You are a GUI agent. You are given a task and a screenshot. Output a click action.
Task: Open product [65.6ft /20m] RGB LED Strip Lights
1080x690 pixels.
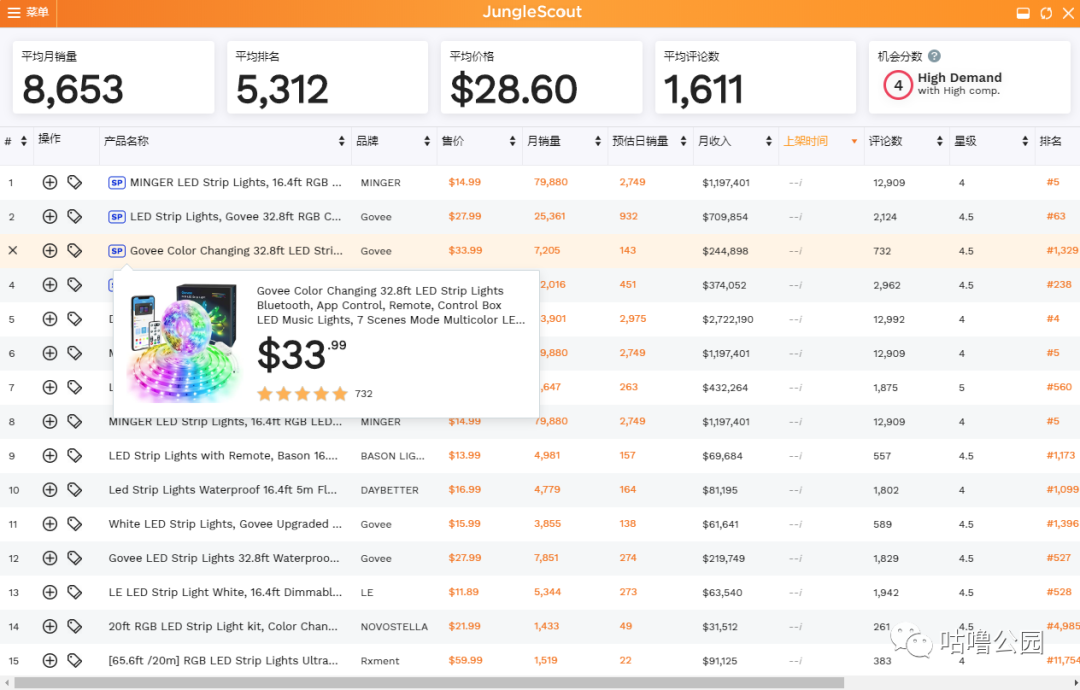point(222,660)
